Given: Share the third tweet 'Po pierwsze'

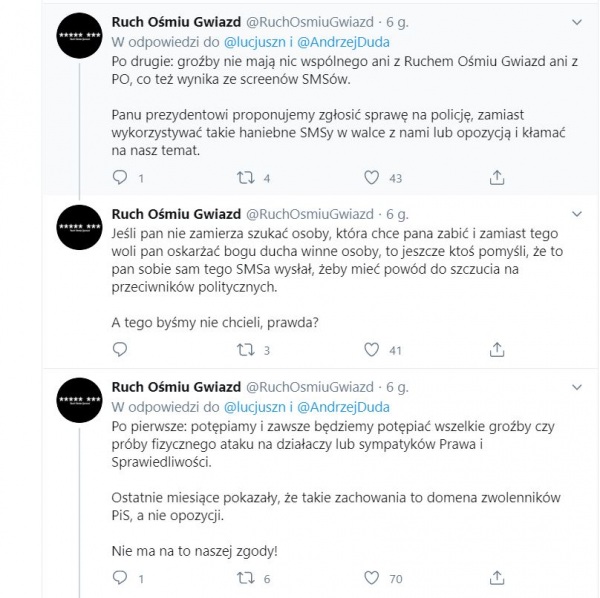Looking at the screenshot, I should (x=497, y=578).
